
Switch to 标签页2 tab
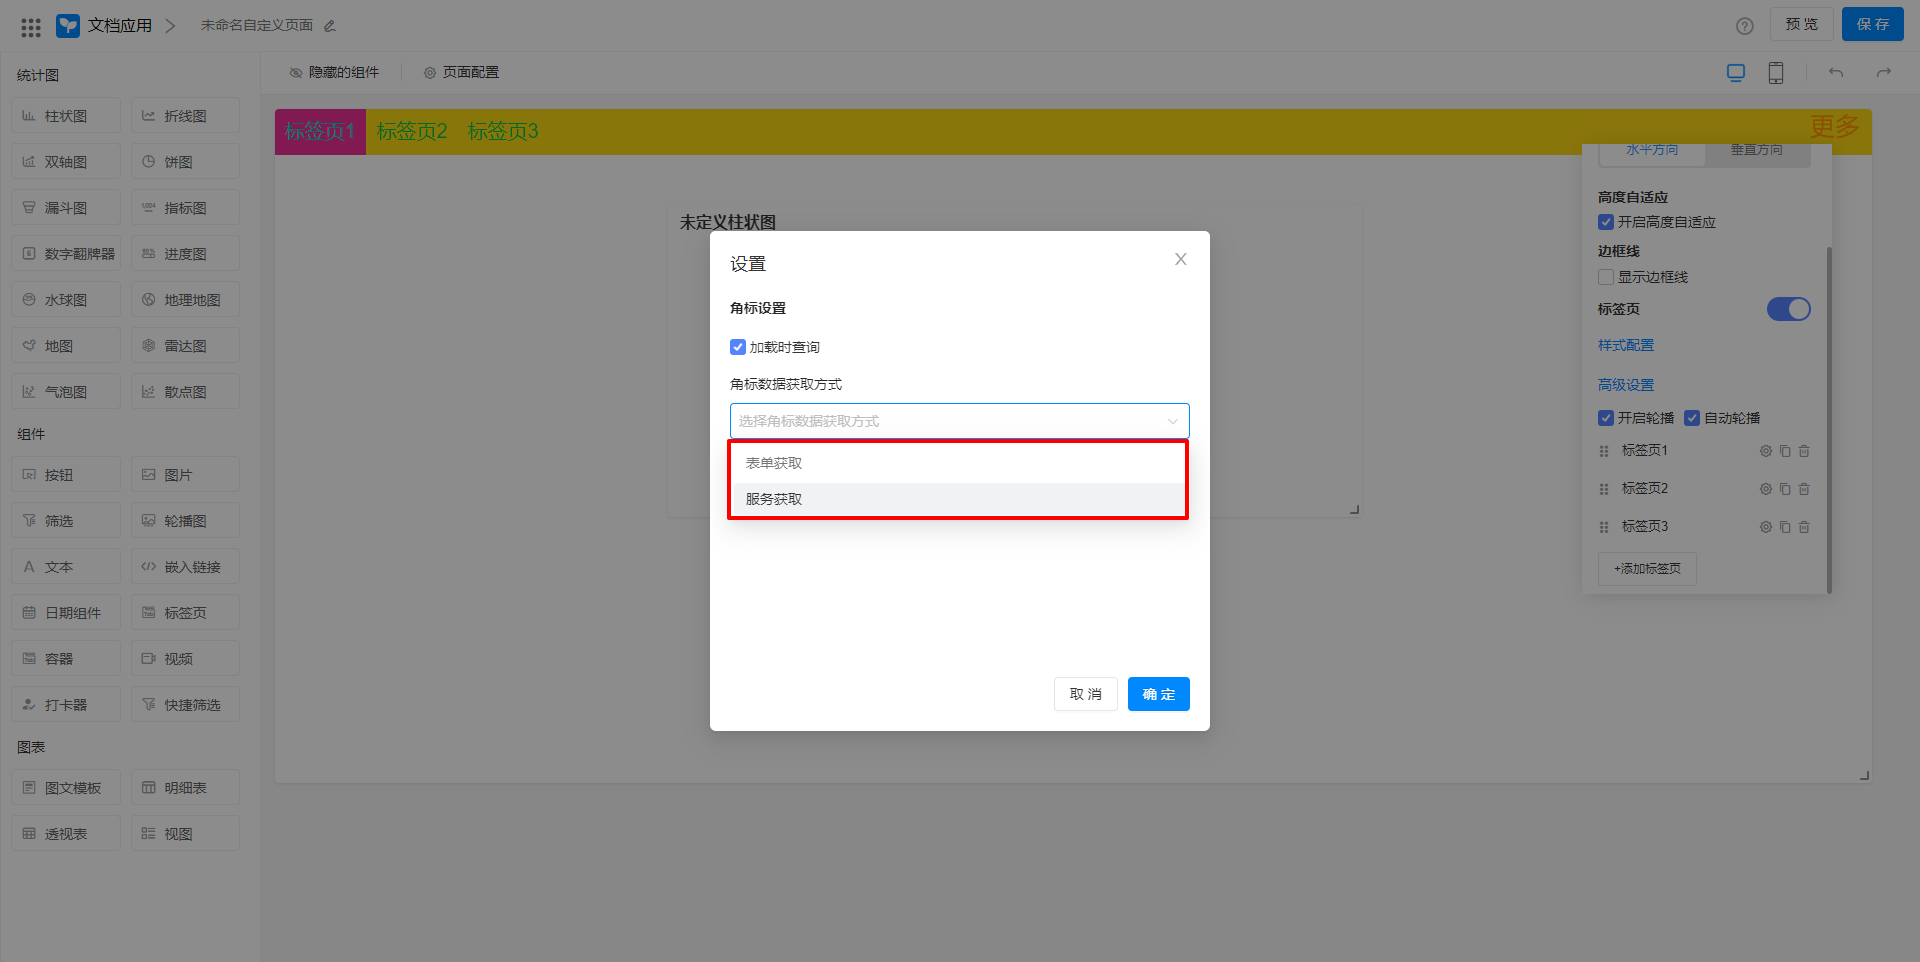412,132
